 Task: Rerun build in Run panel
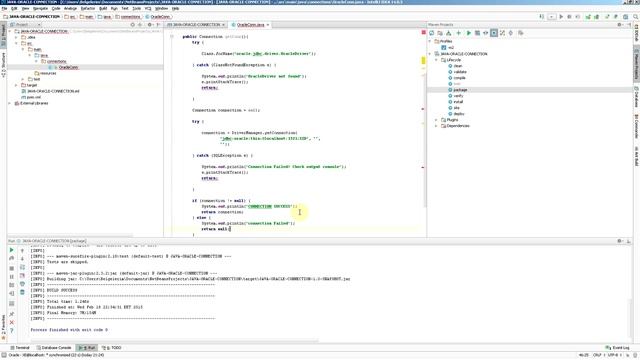tap(11, 250)
